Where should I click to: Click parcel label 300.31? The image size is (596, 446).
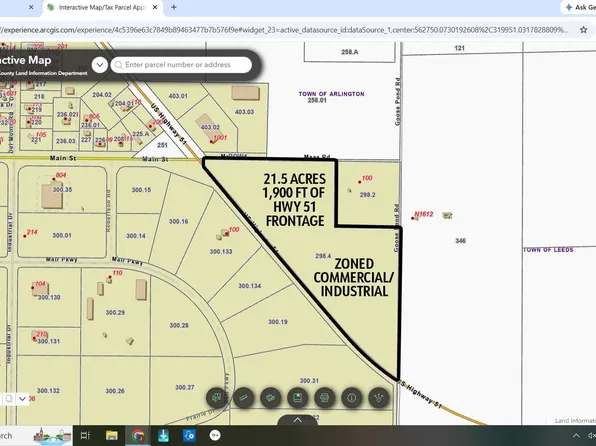point(309,381)
